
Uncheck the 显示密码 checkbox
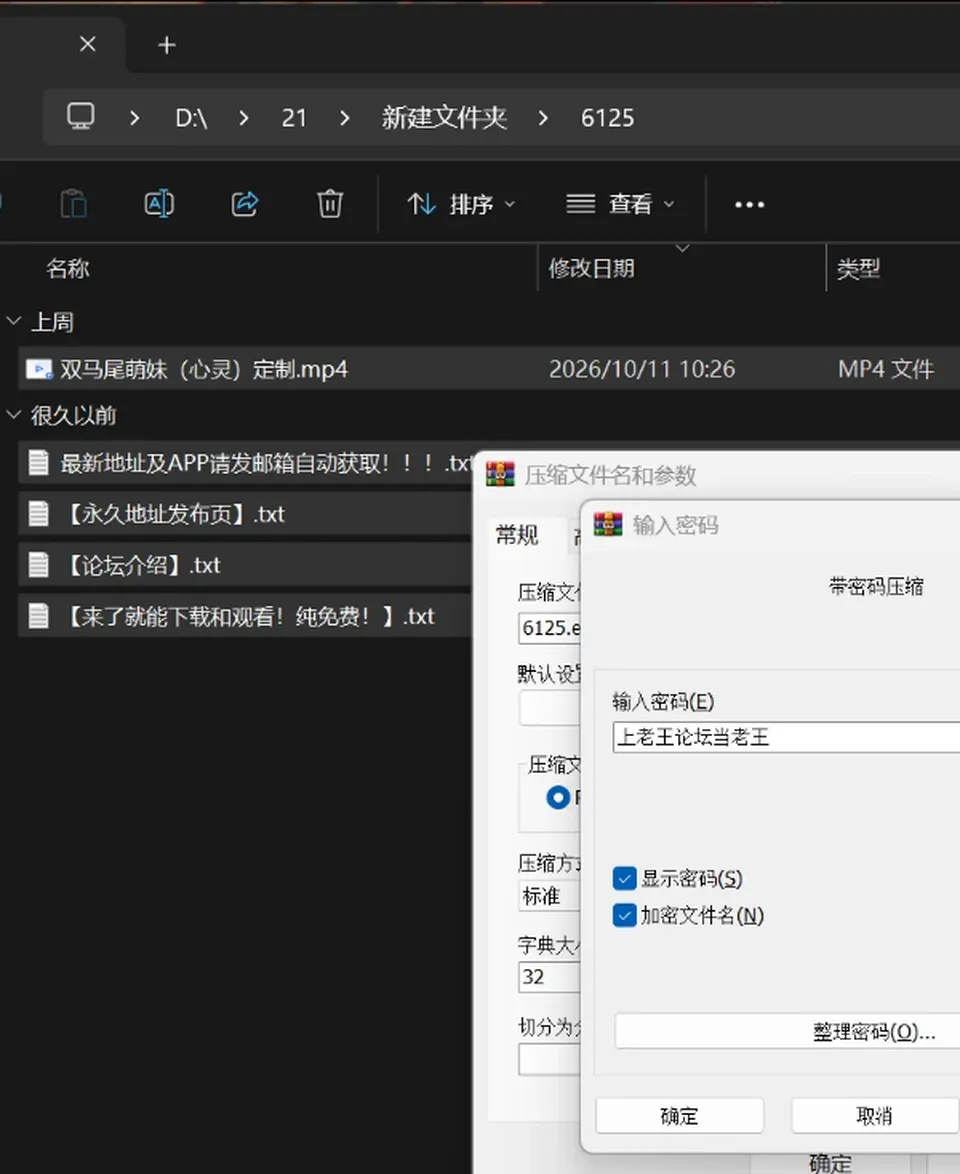(625, 878)
